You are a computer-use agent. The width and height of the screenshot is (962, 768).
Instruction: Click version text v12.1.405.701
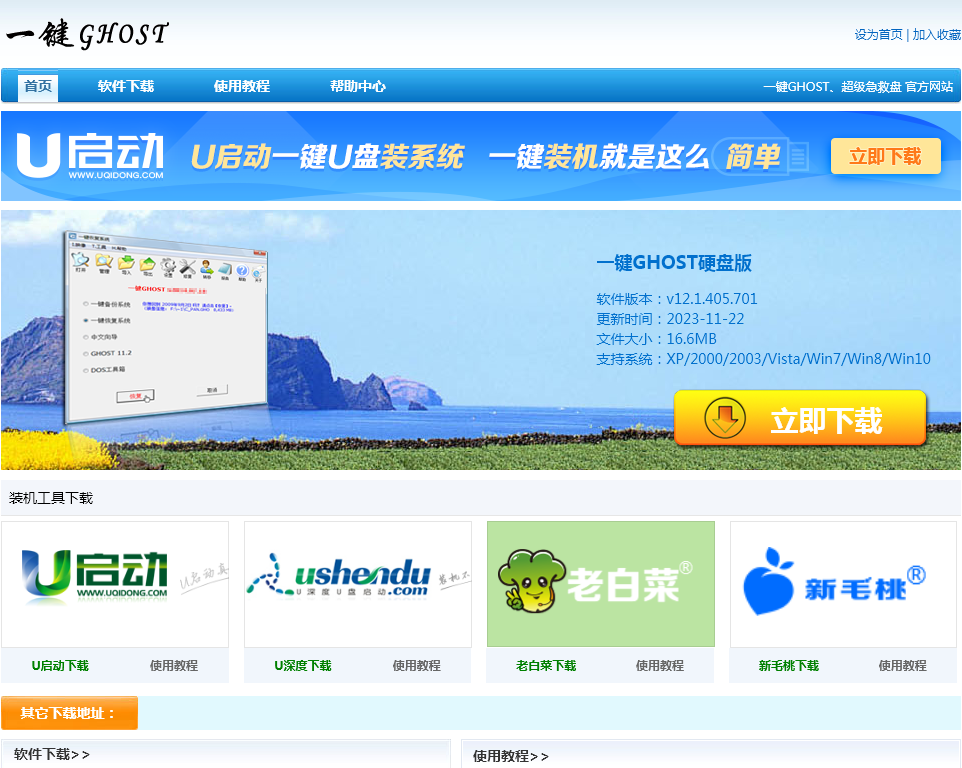pyautogui.click(x=712, y=299)
